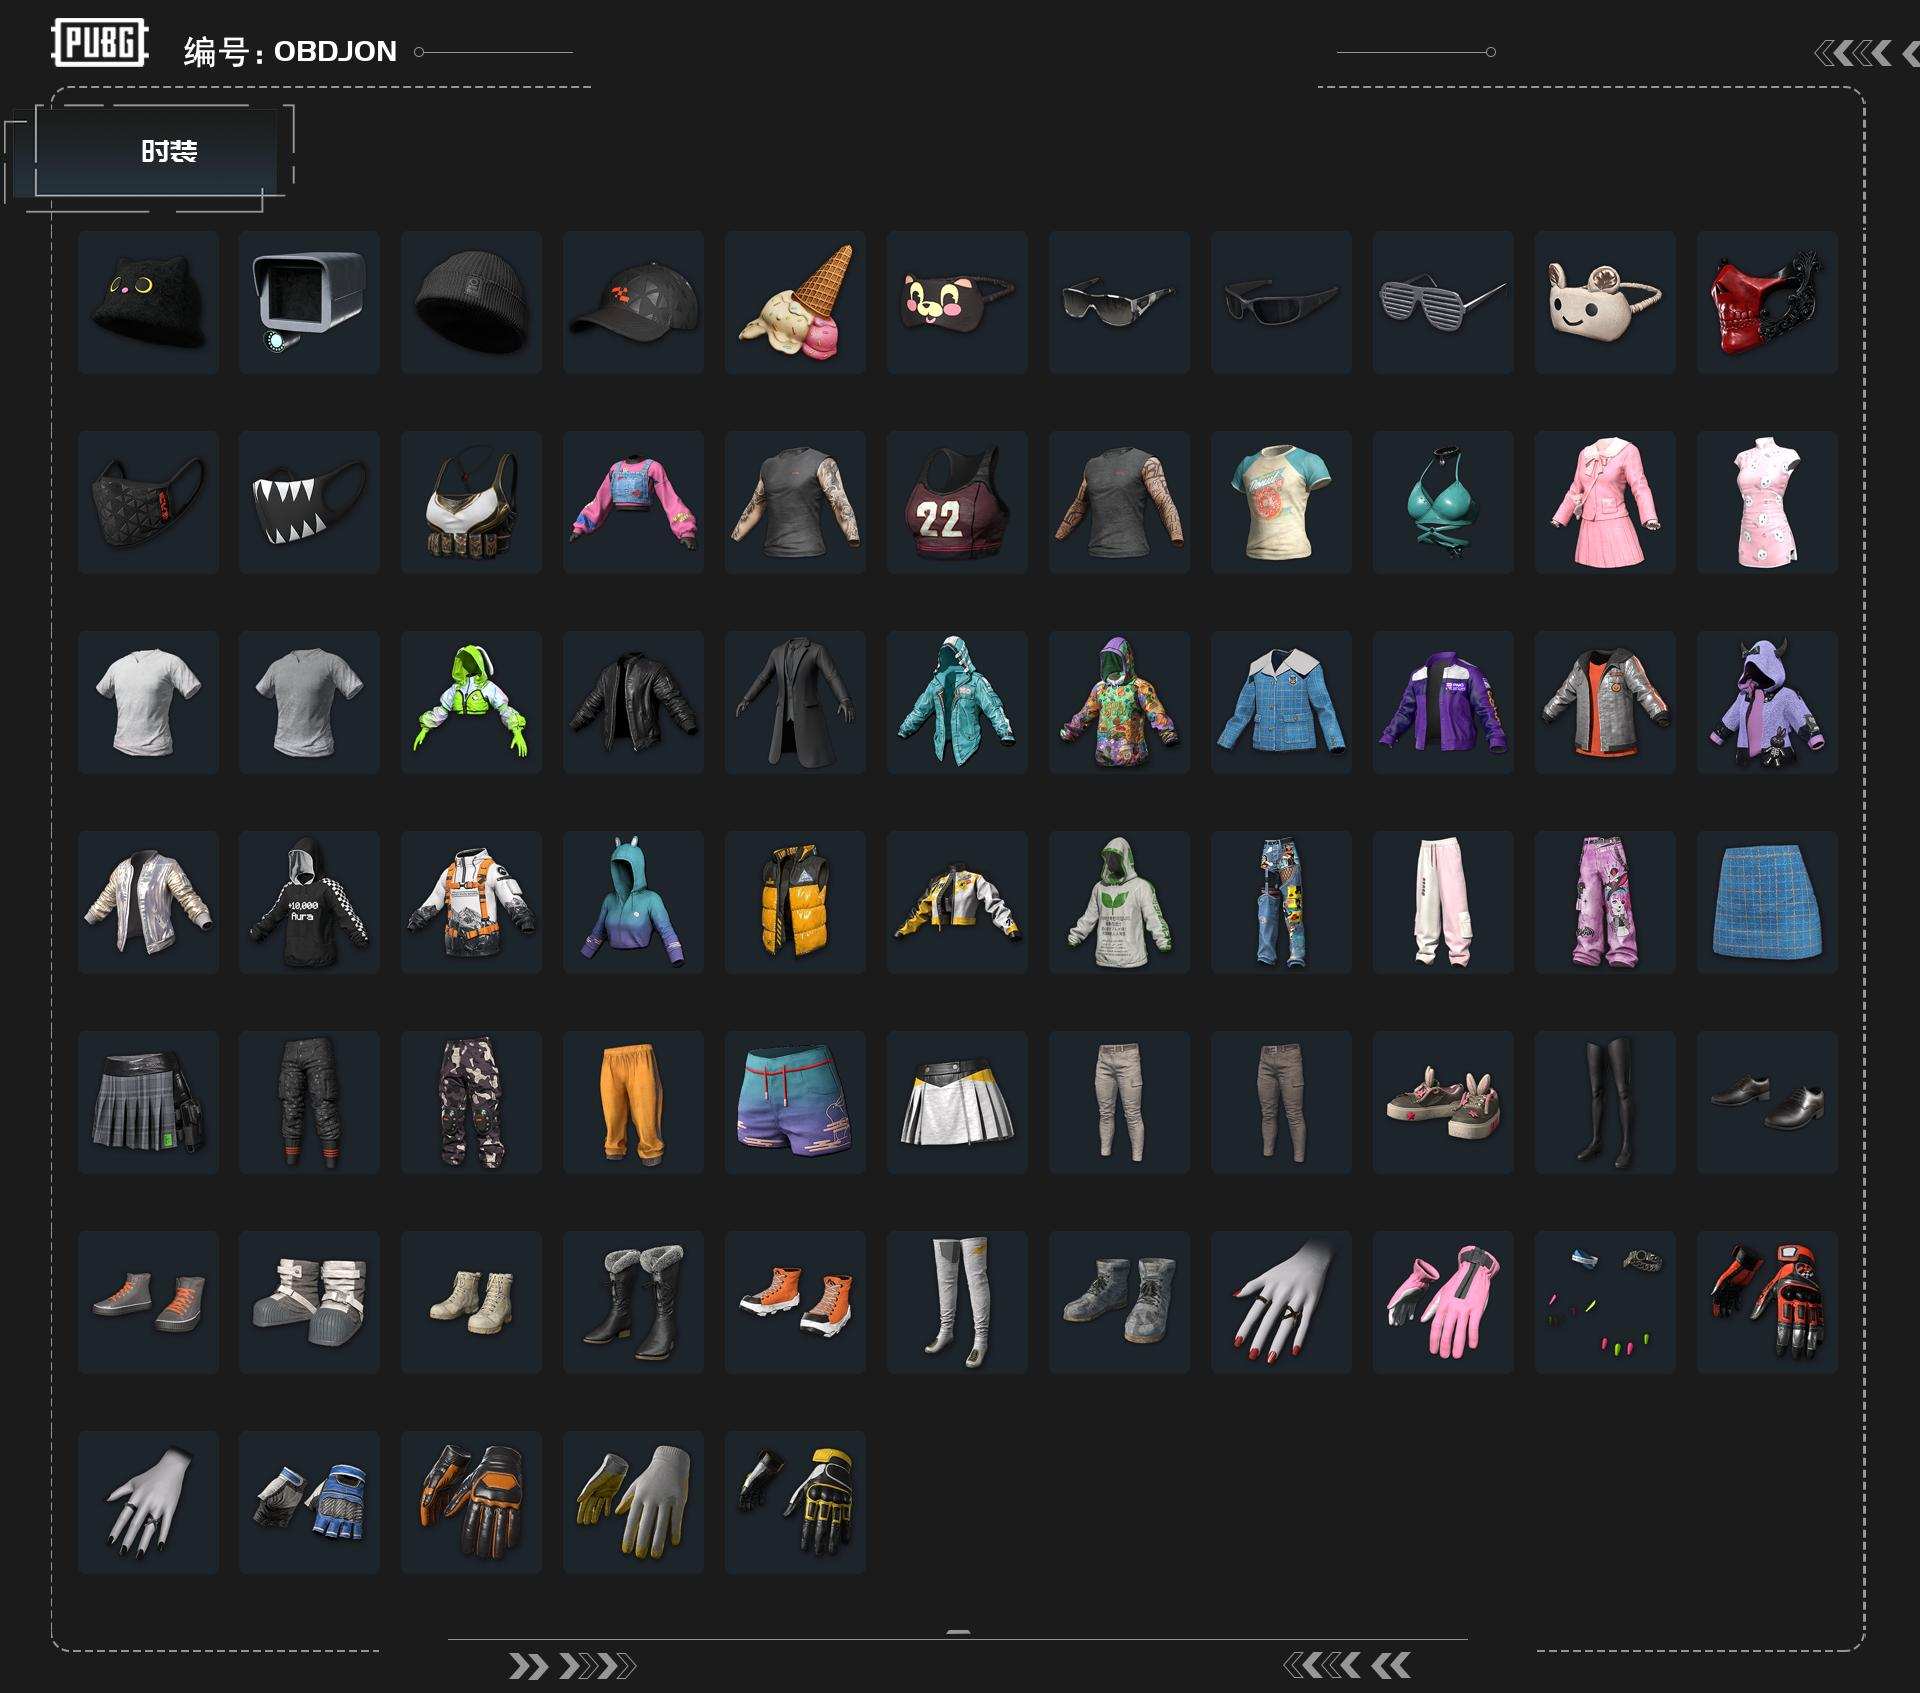This screenshot has height=1693, width=1920.
Task: Choose the blue fingerless gloves
Action: click(x=309, y=1501)
